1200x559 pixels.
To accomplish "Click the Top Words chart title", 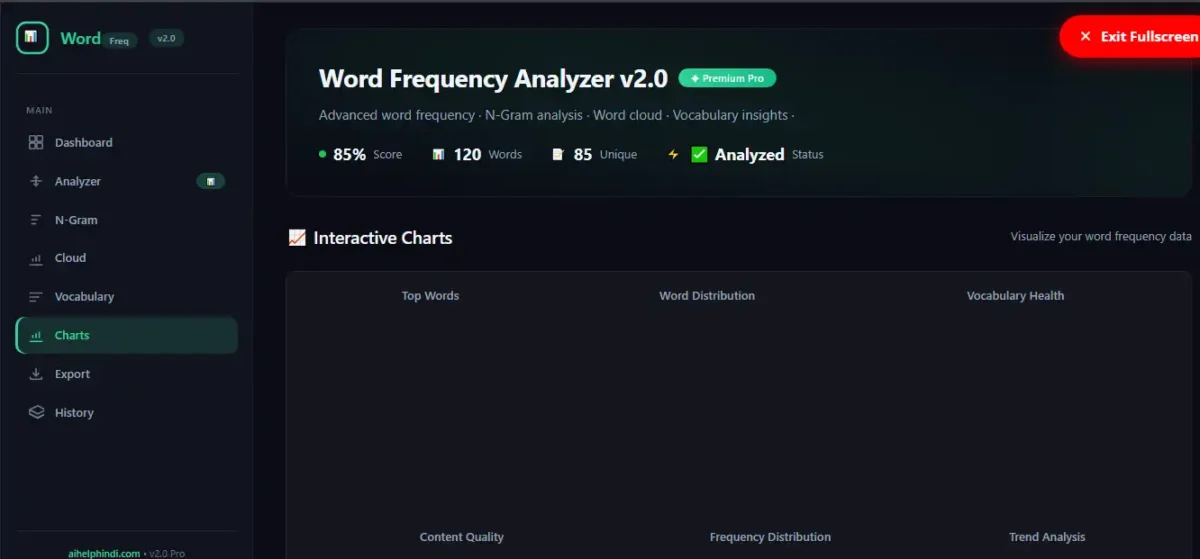I will click(430, 296).
